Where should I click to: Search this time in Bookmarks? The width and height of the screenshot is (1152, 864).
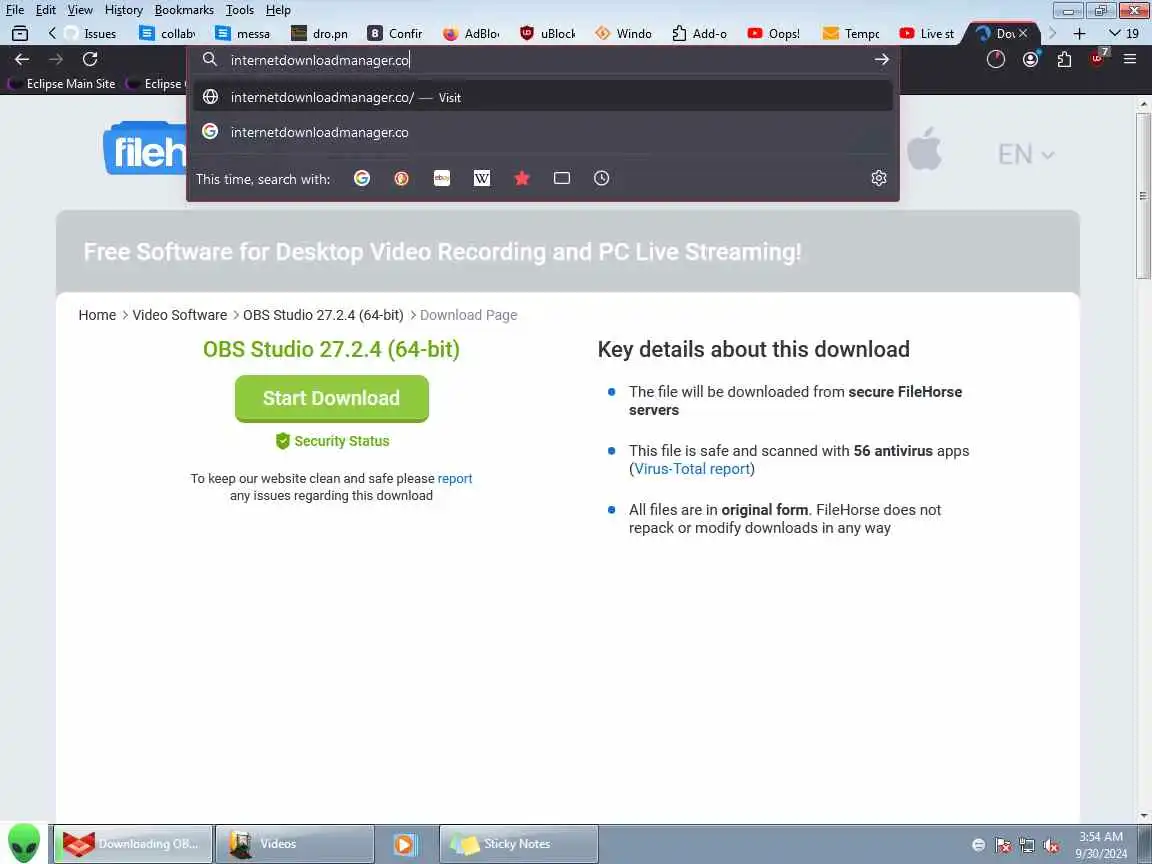(x=522, y=178)
